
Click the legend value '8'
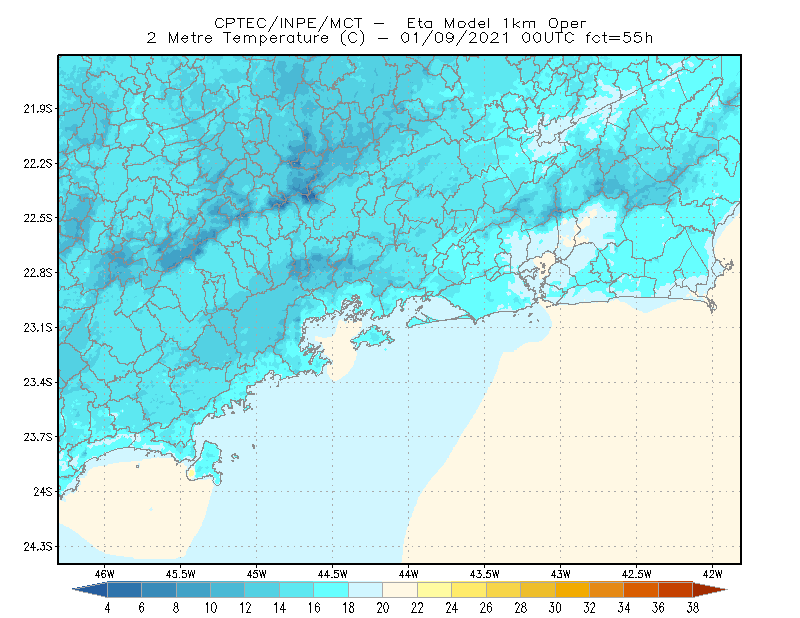click(176, 608)
